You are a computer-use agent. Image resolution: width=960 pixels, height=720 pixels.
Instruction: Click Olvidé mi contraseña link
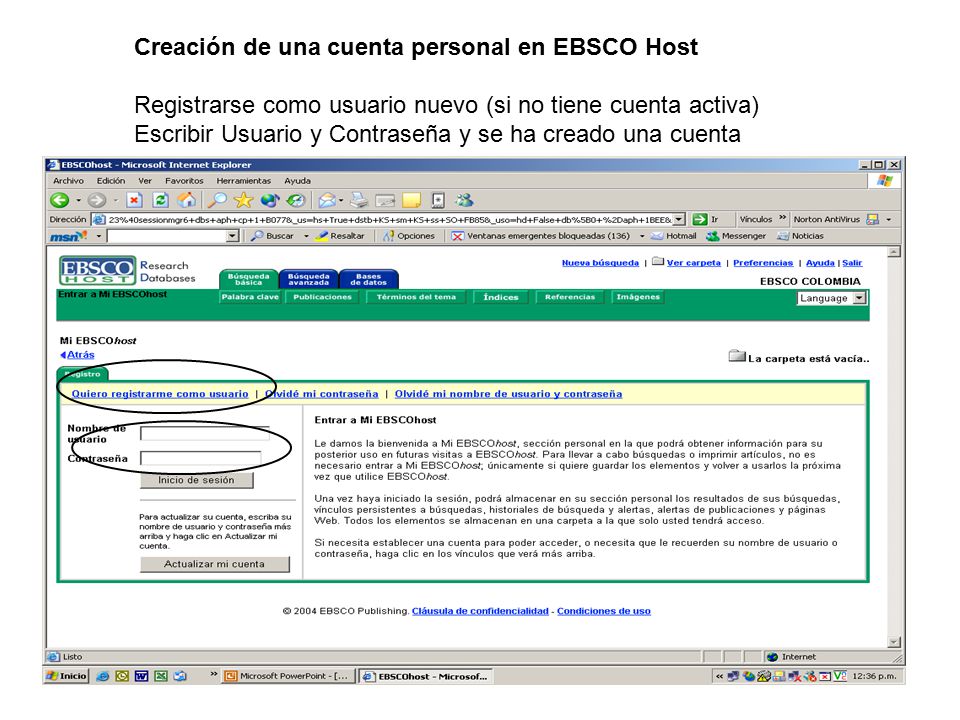(x=321, y=394)
